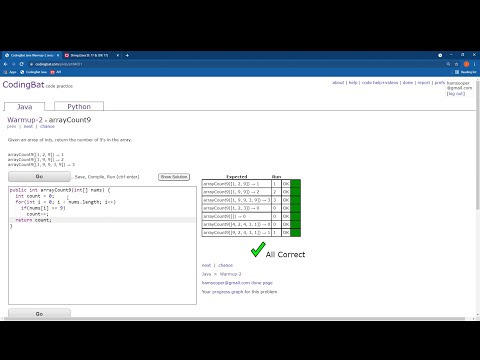480x360 pixels.
Task: Click the for loop line in the code
Action: point(65,202)
